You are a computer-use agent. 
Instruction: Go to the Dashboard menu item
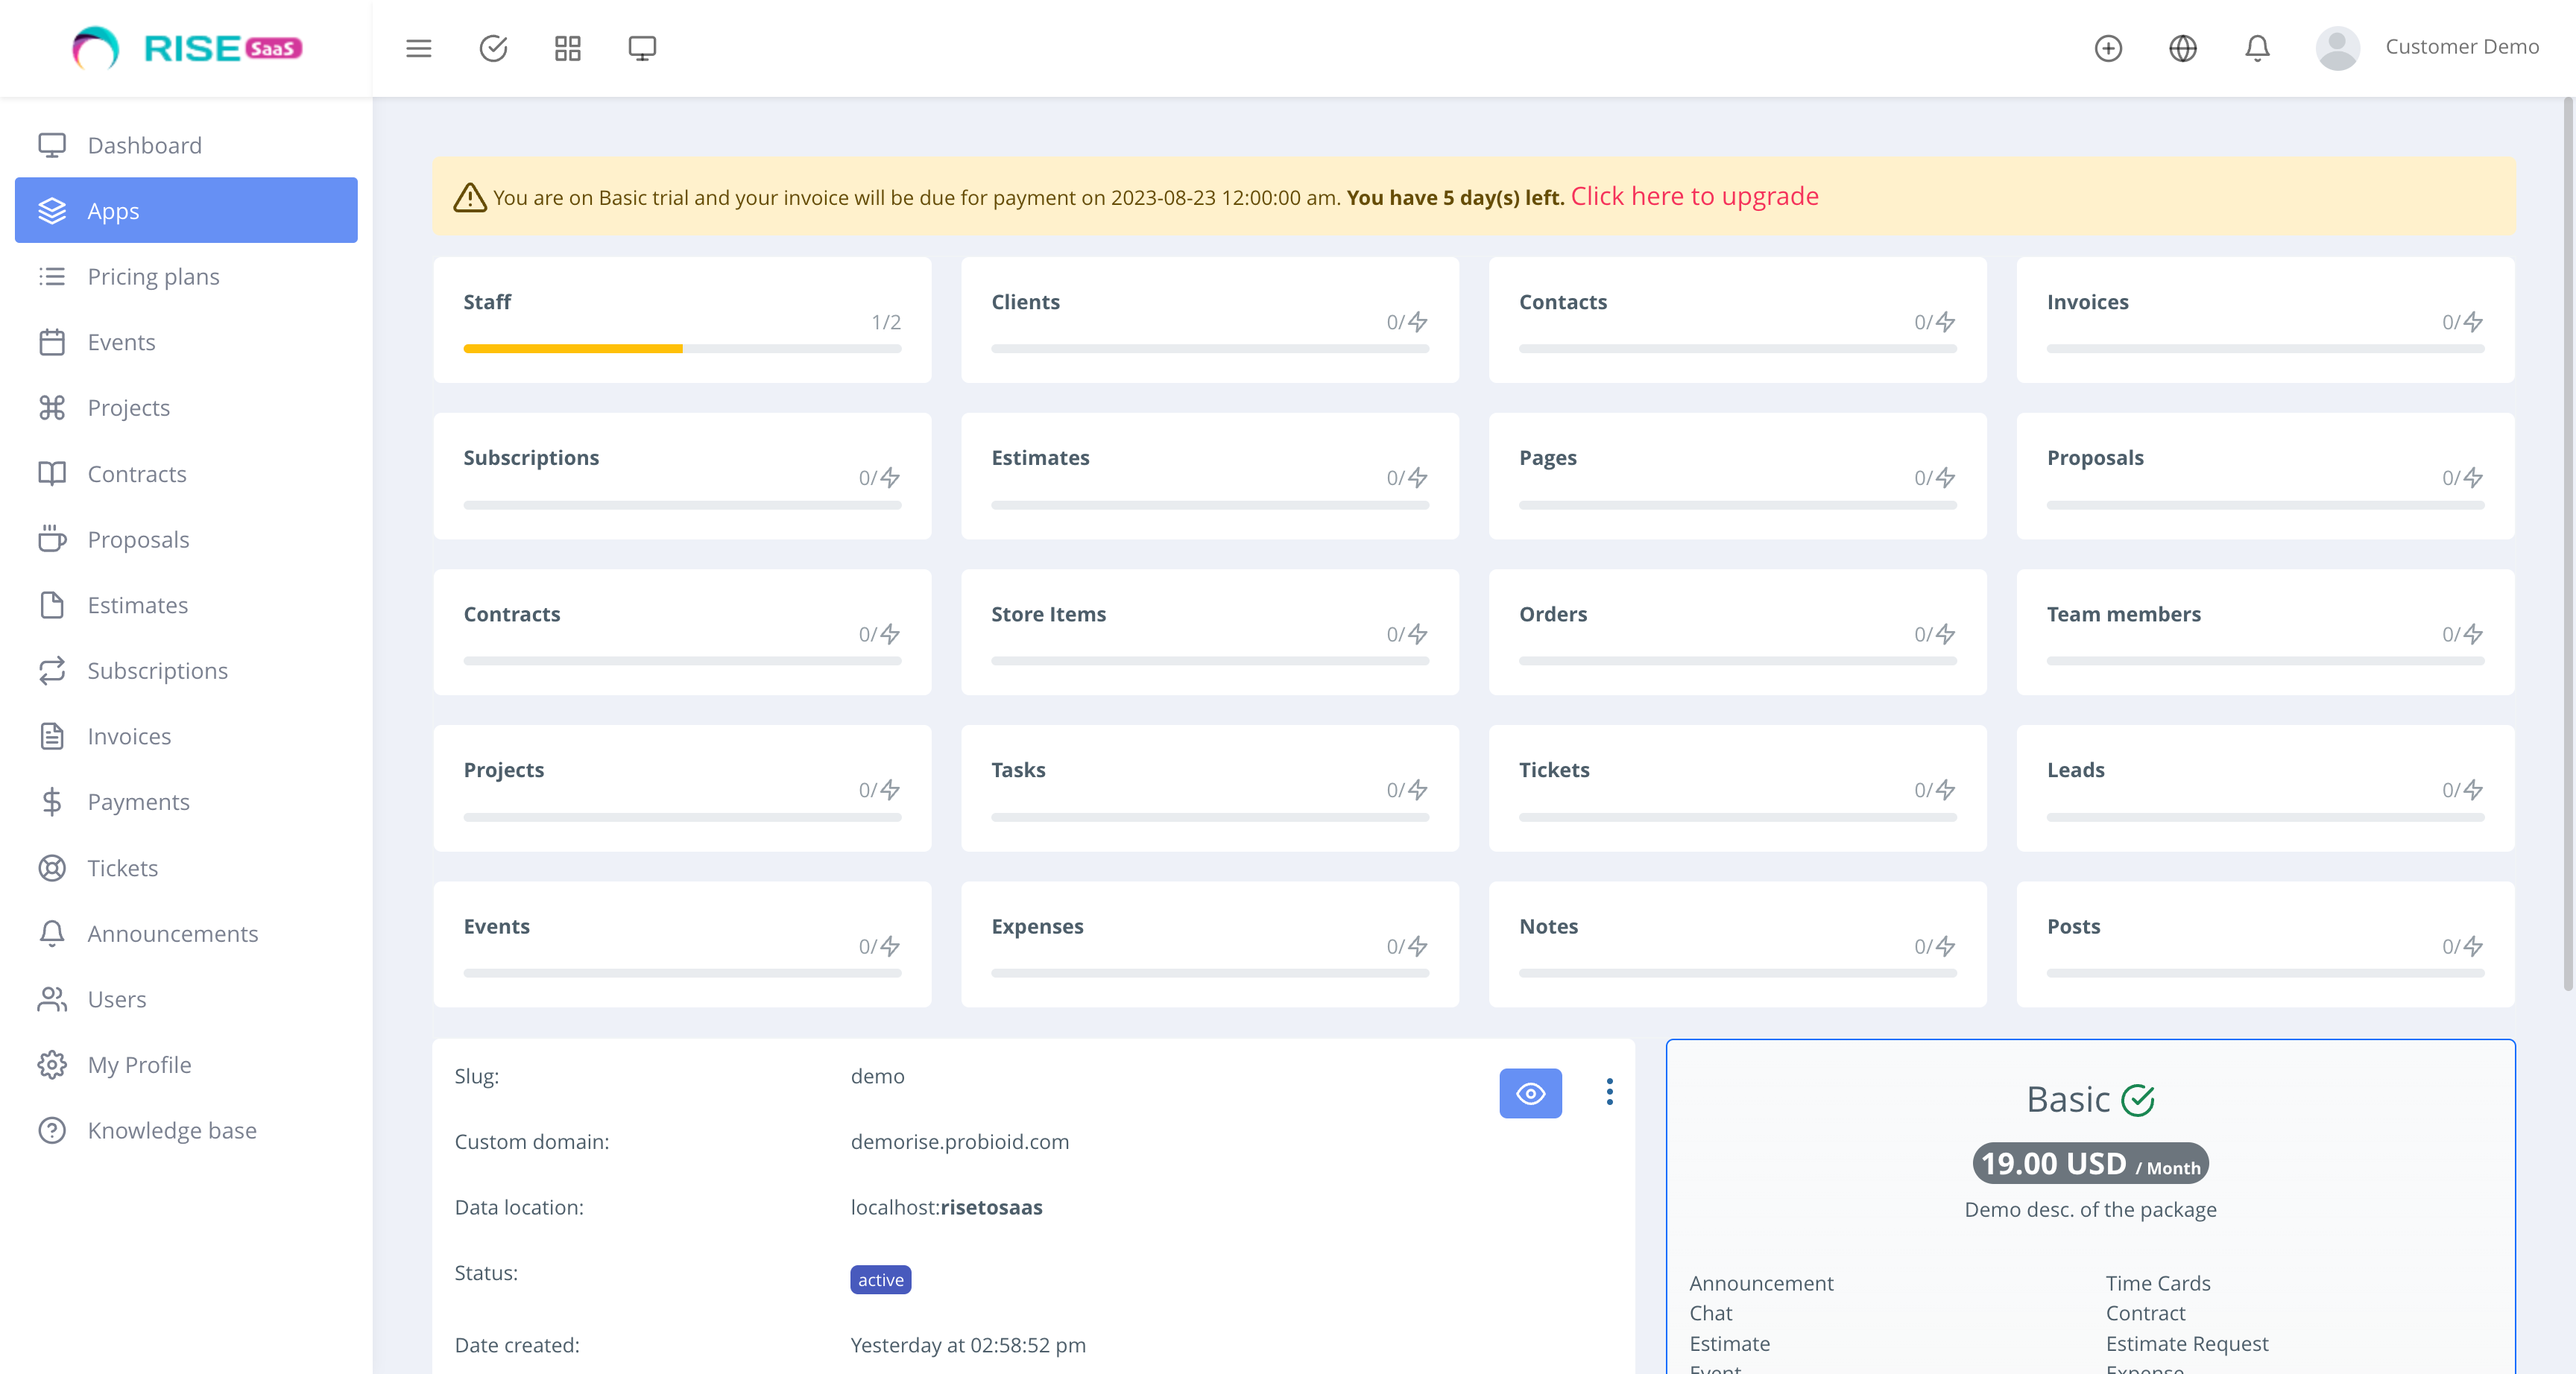tap(144, 145)
